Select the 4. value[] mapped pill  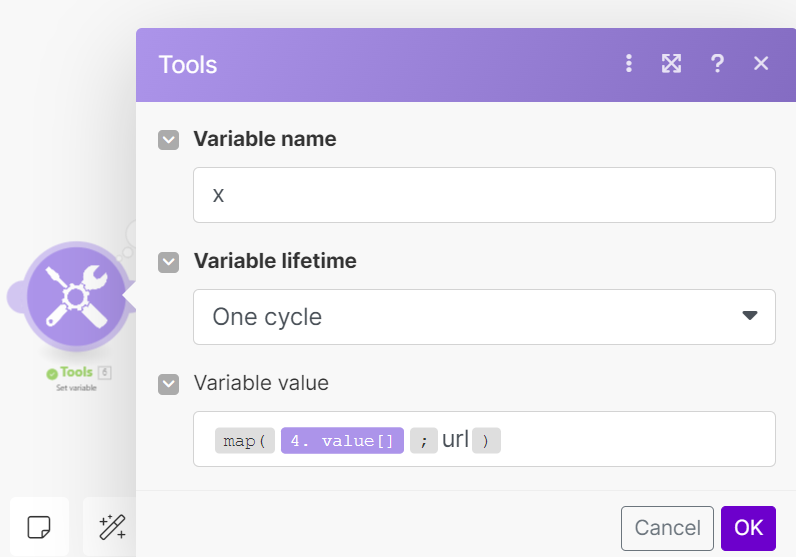(342, 441)
